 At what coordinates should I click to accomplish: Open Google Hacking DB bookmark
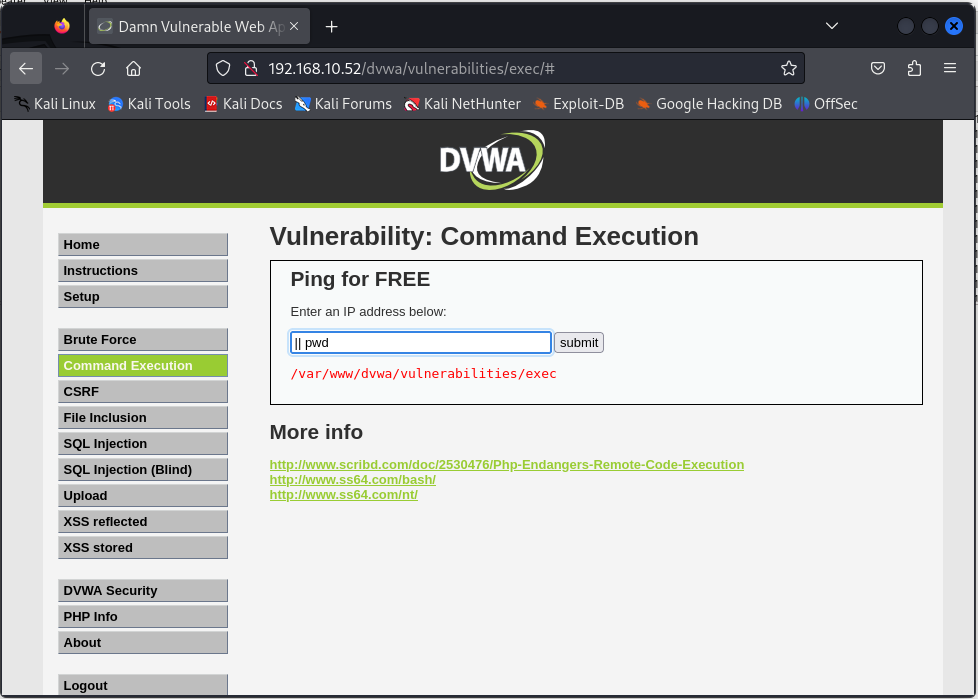pyautogui.click(x=709, y=104)
